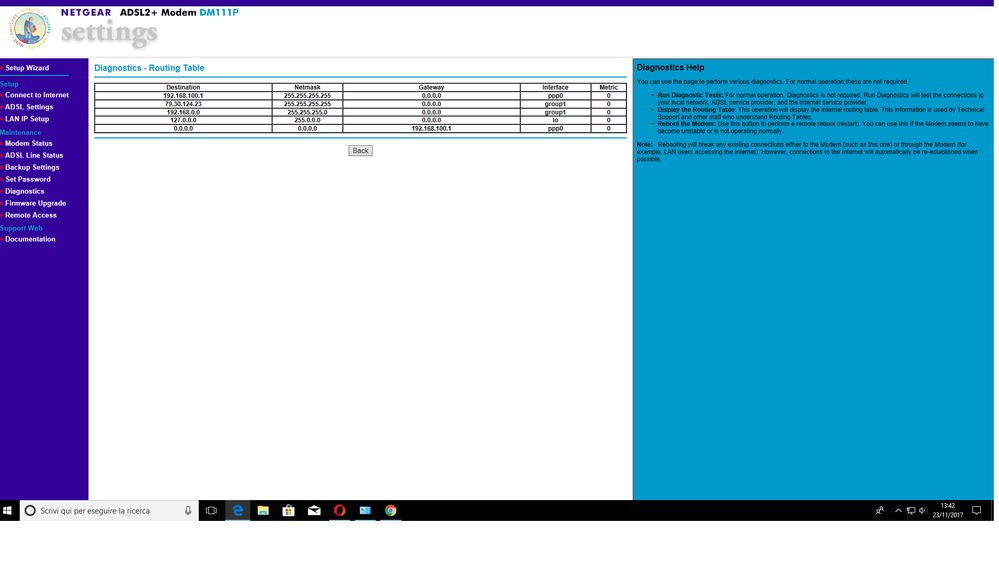This screenshot has width=999, height=562.
Task: Open Microsoft Store on taskbar
Action: pyautogui.click(x=289, y=510)
